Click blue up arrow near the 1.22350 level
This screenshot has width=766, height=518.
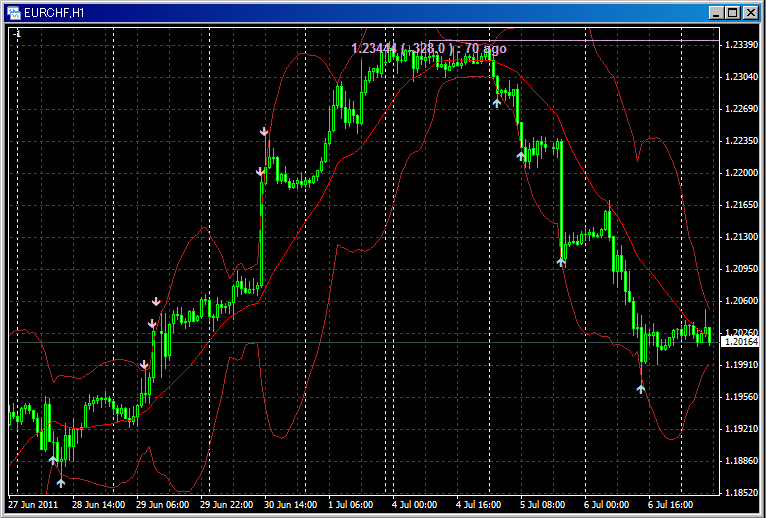click(521, 155)
